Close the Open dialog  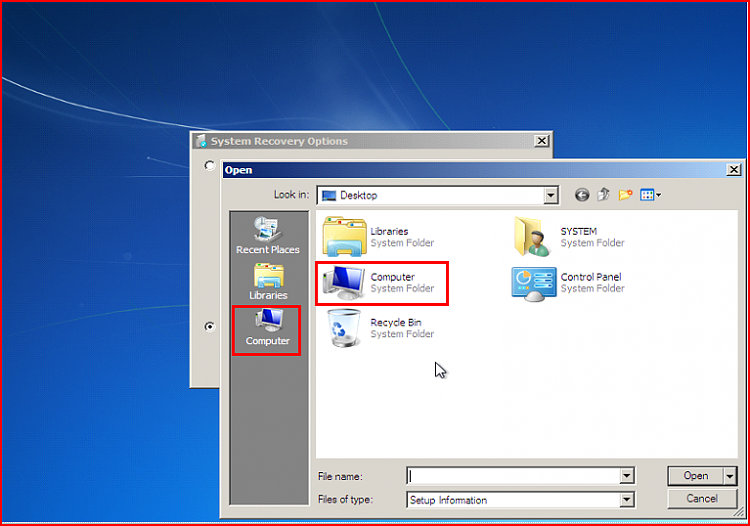(734, 170)
